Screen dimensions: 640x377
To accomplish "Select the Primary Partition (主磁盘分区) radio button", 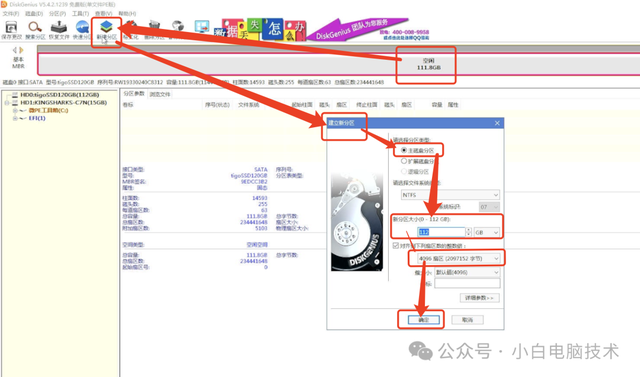I will pos(404,150).
